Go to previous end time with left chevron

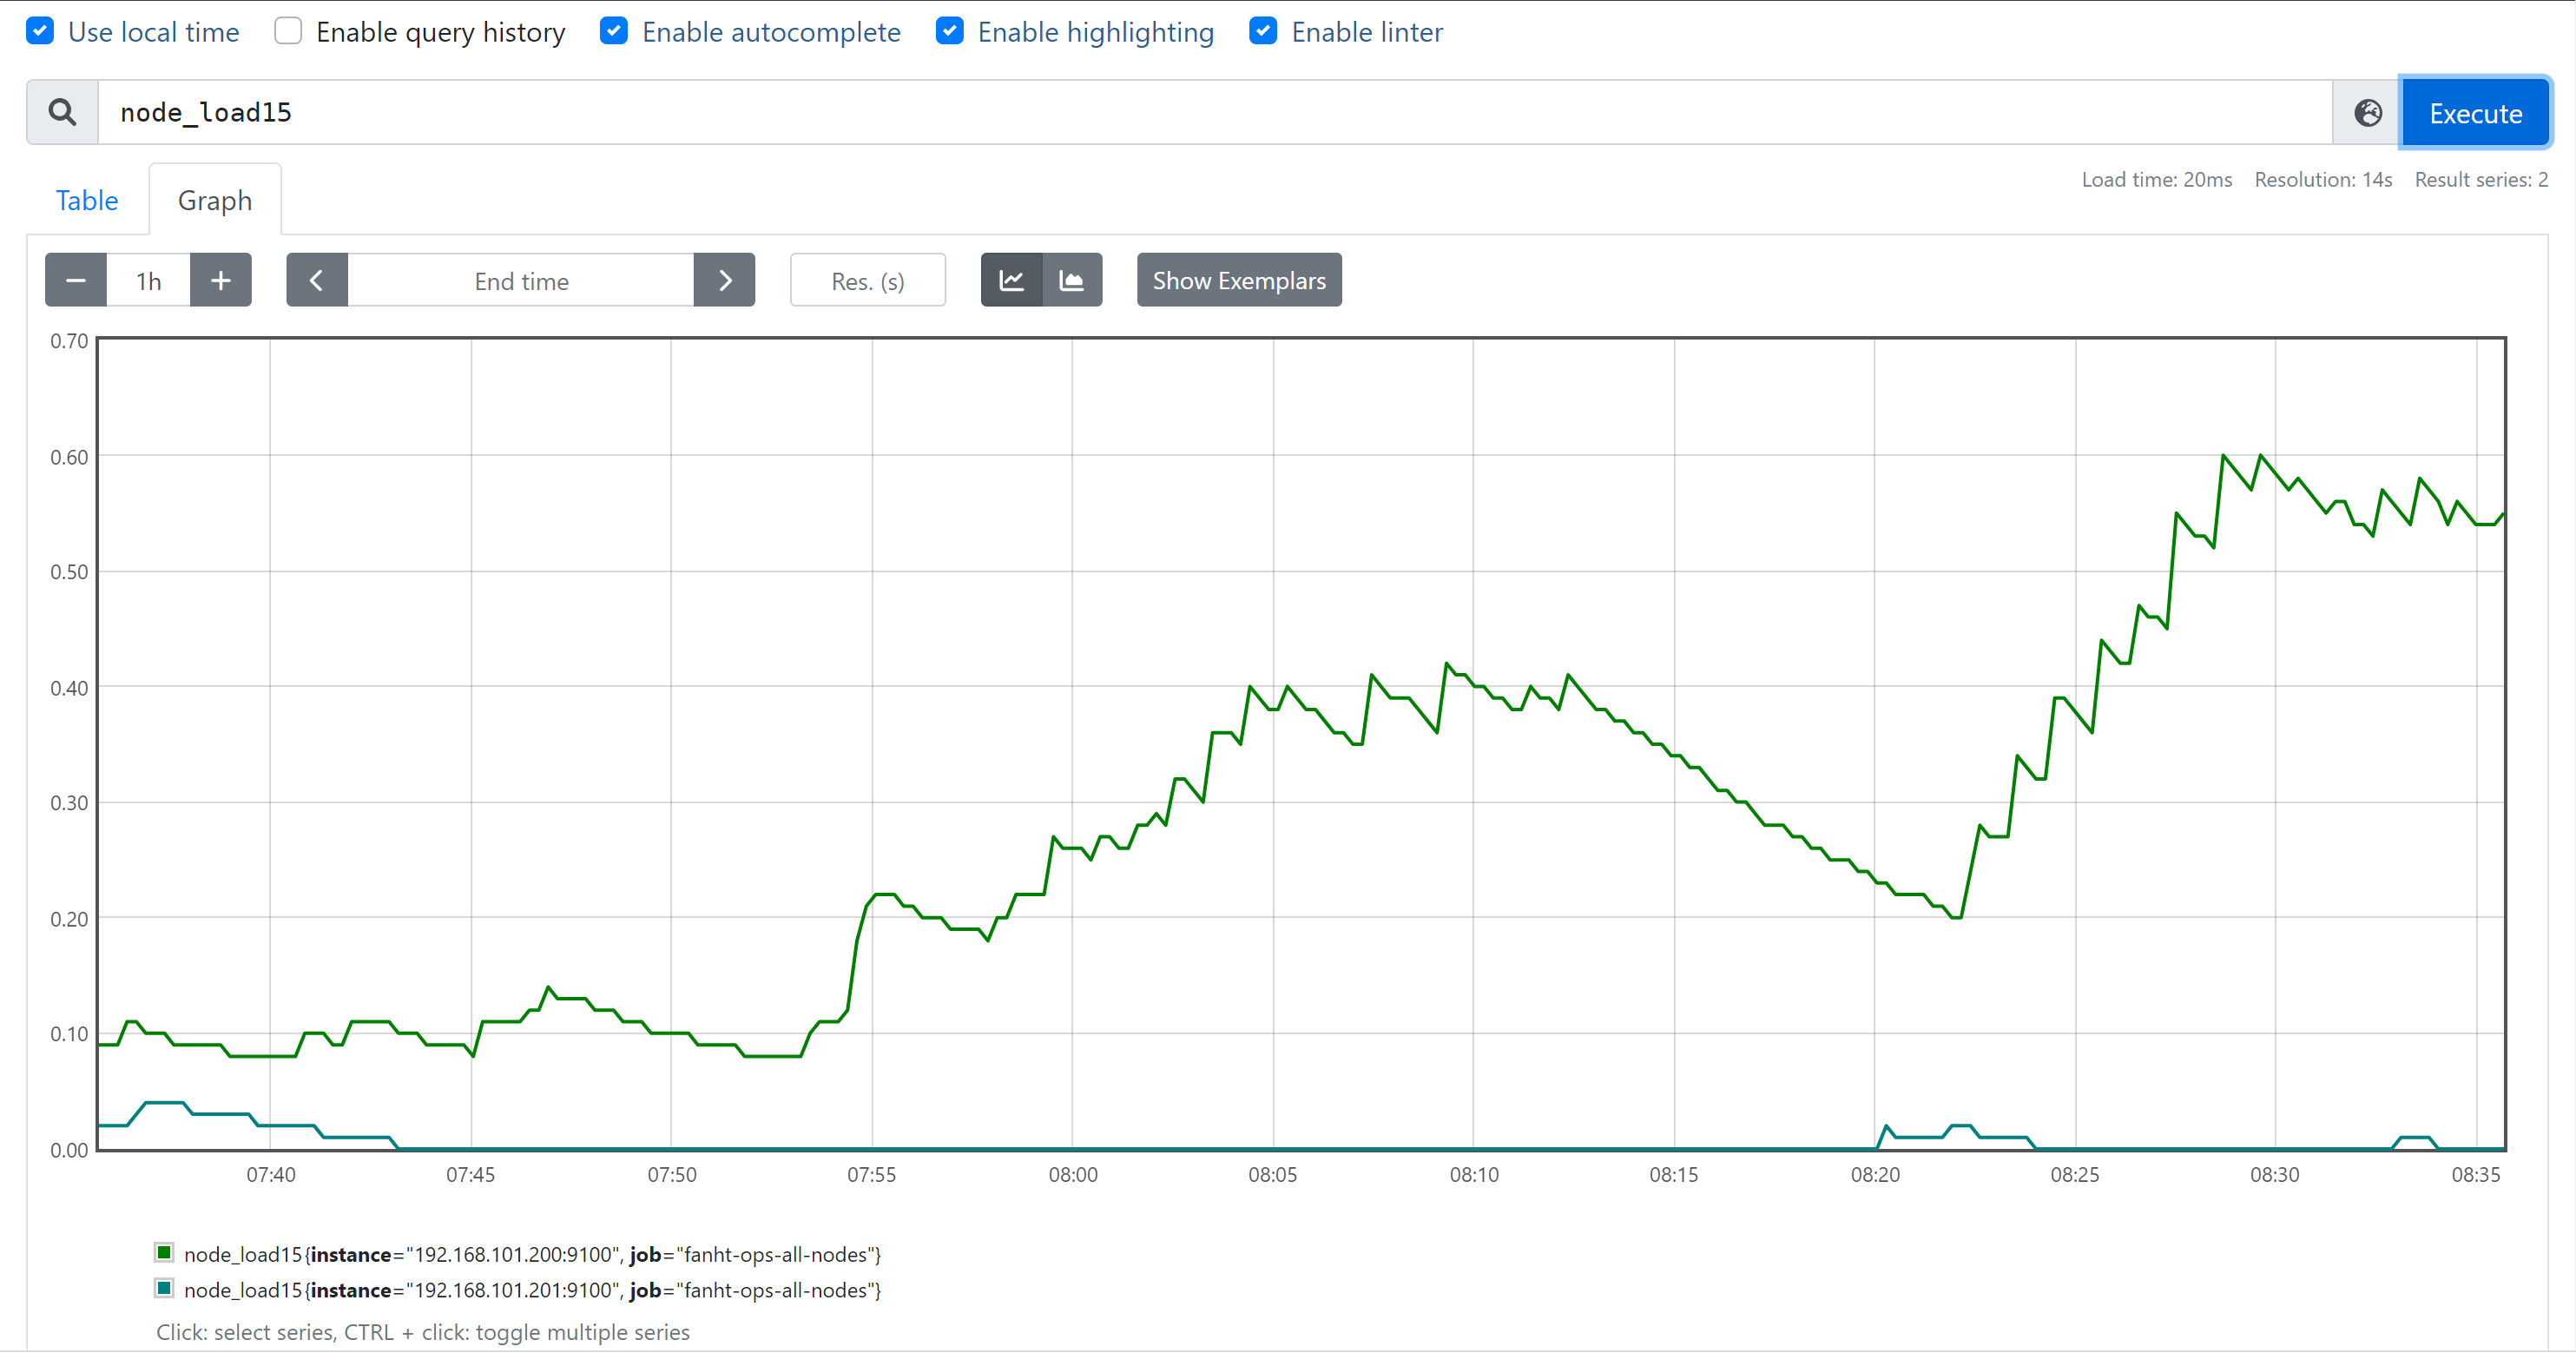click(317, 280)
